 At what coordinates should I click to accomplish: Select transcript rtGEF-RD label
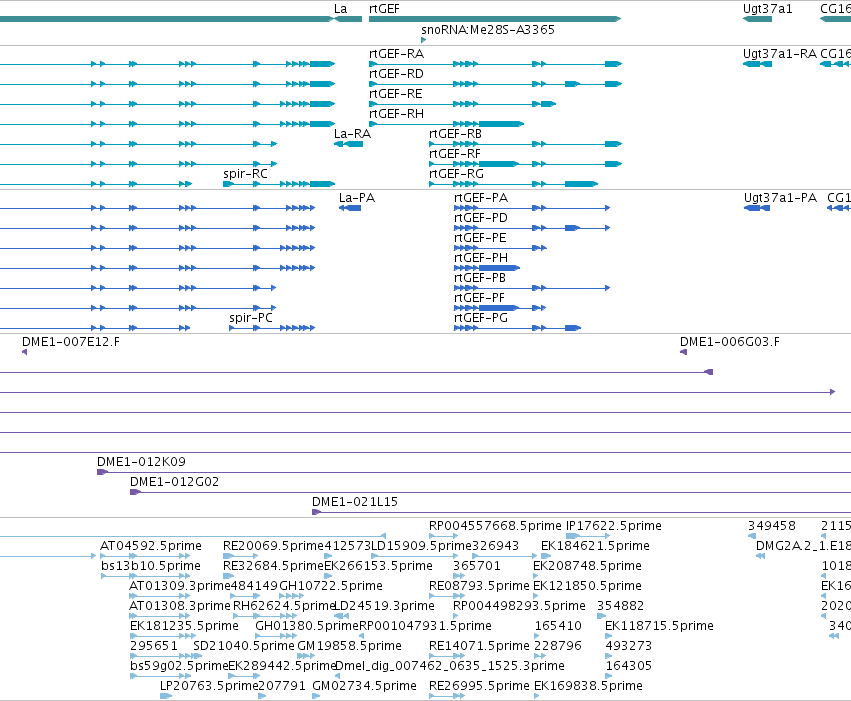(396, 74)
